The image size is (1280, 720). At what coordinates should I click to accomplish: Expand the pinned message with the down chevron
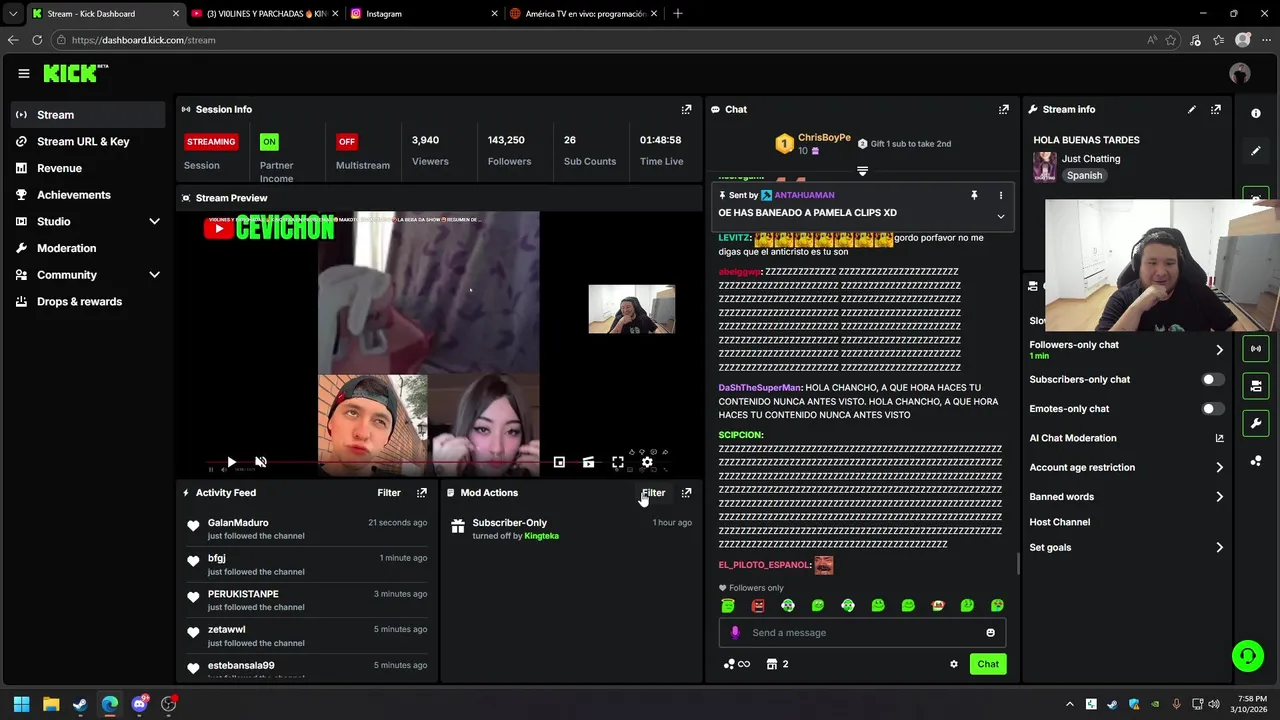1000,216
